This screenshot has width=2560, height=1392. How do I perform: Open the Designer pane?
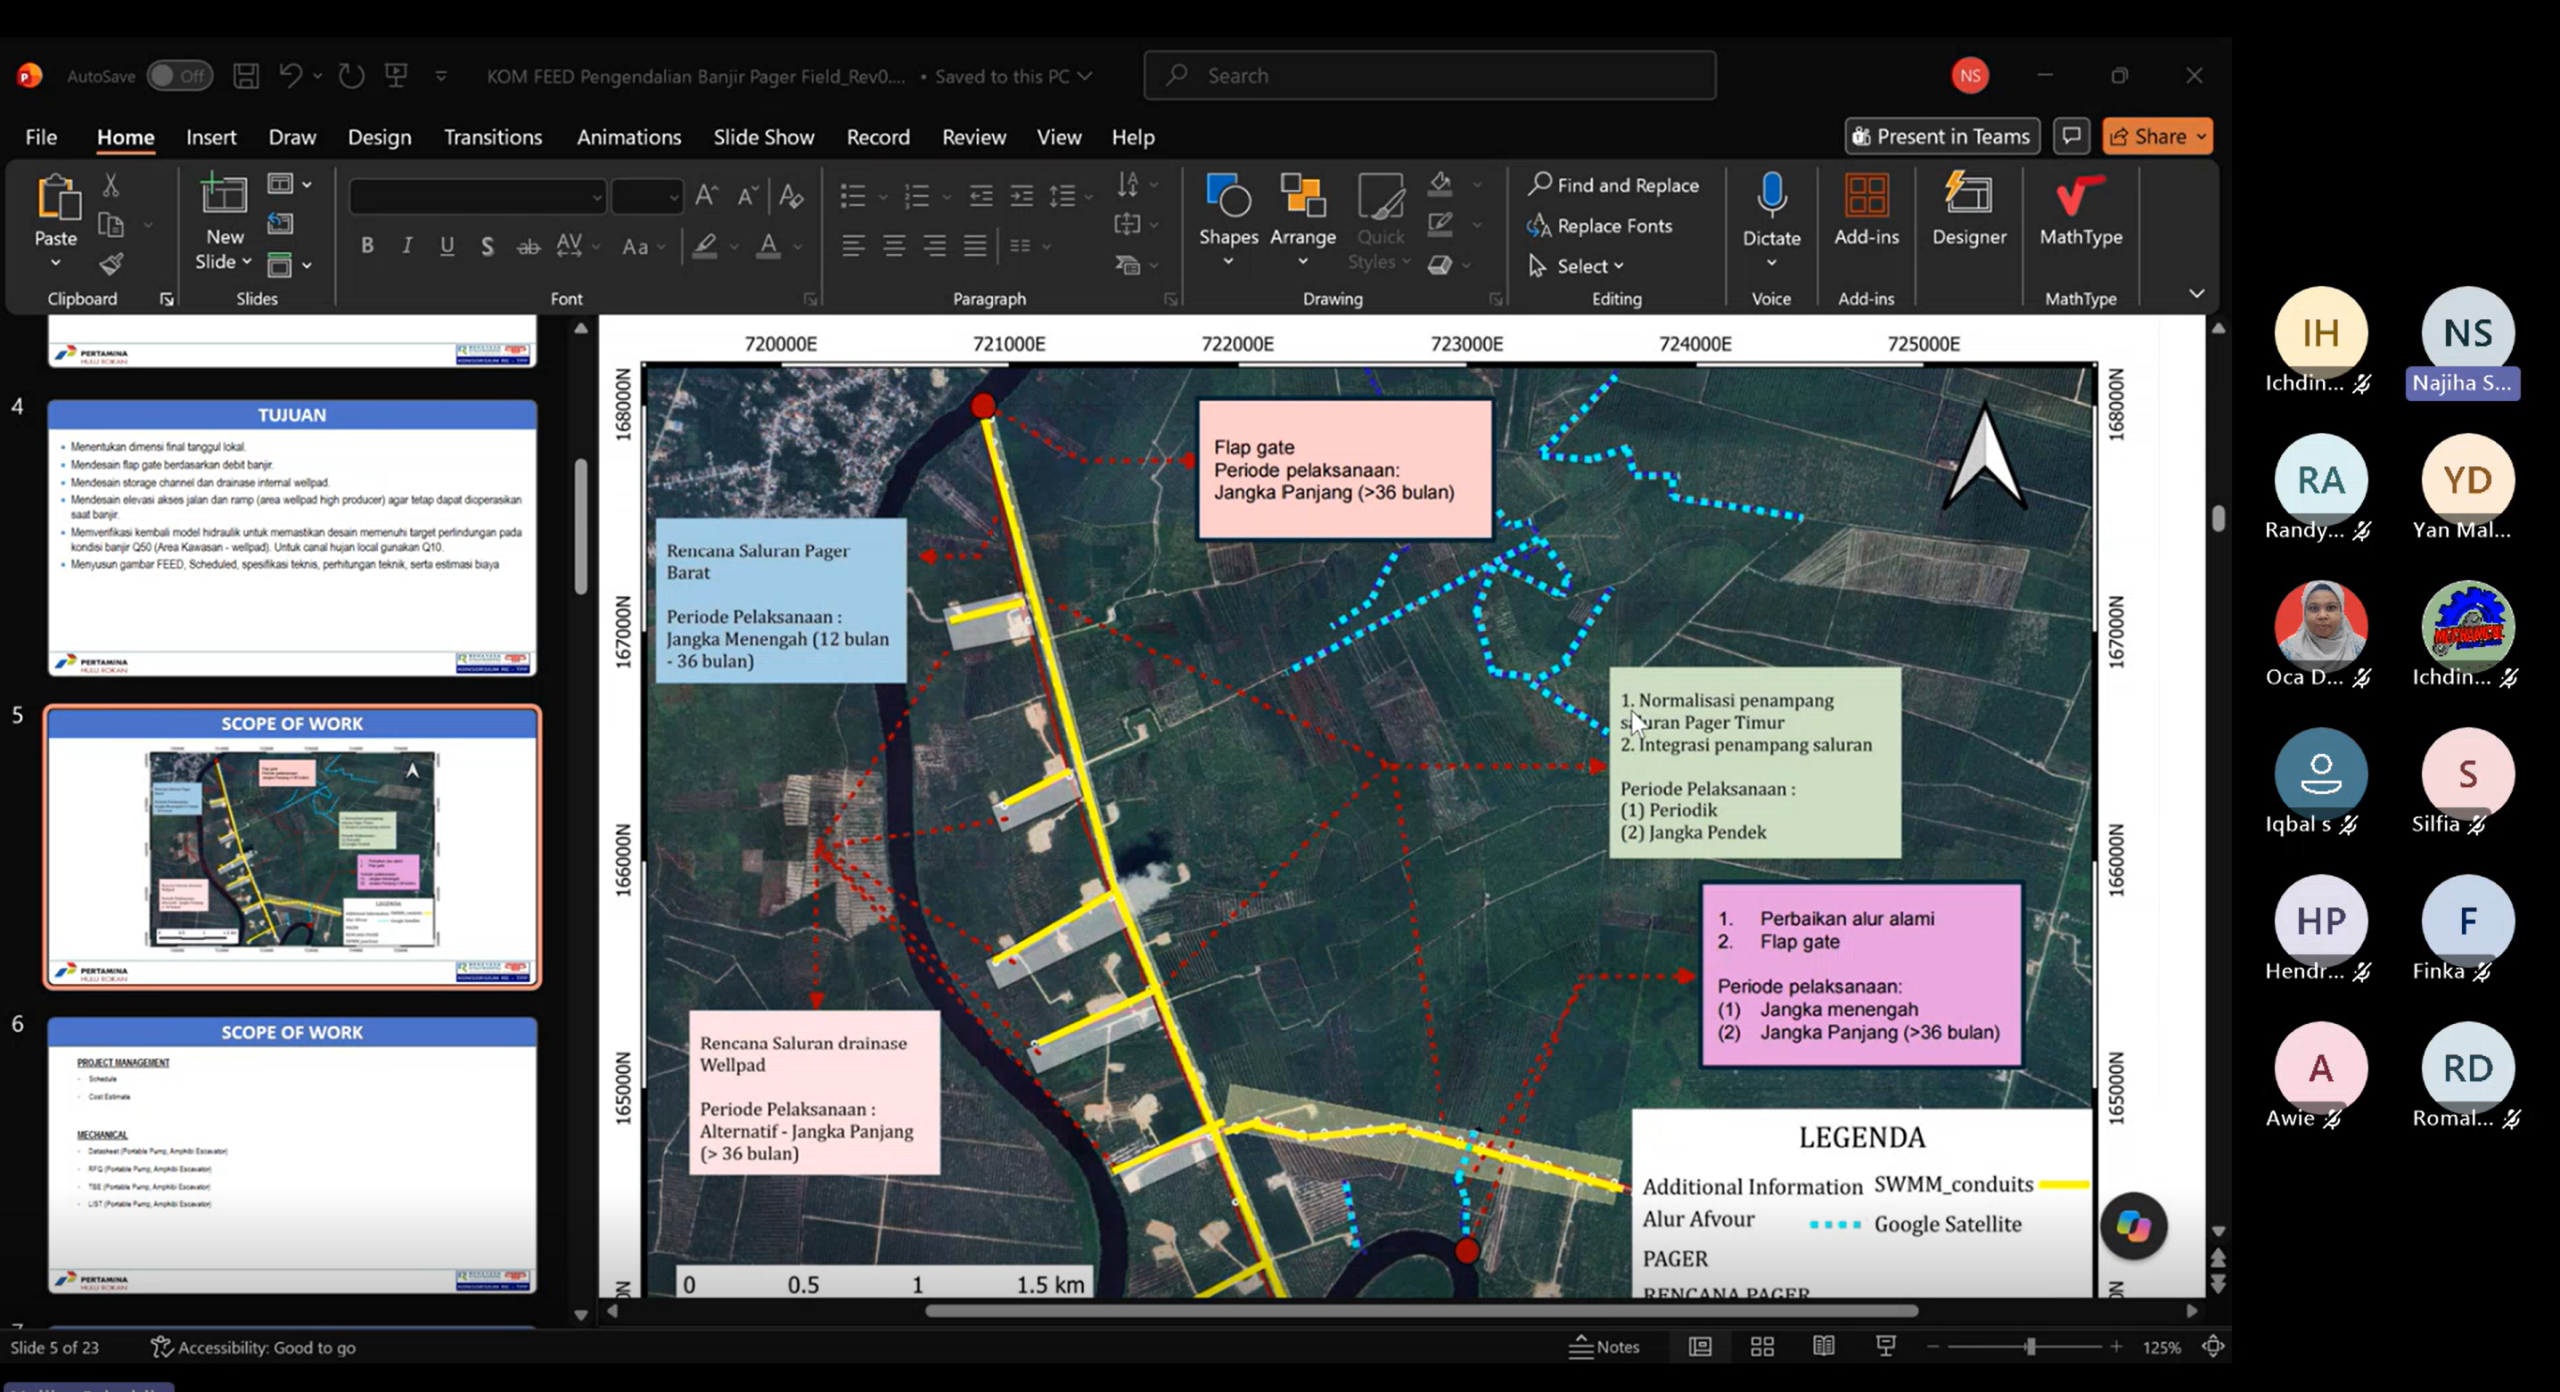(x=1968, y=210)
